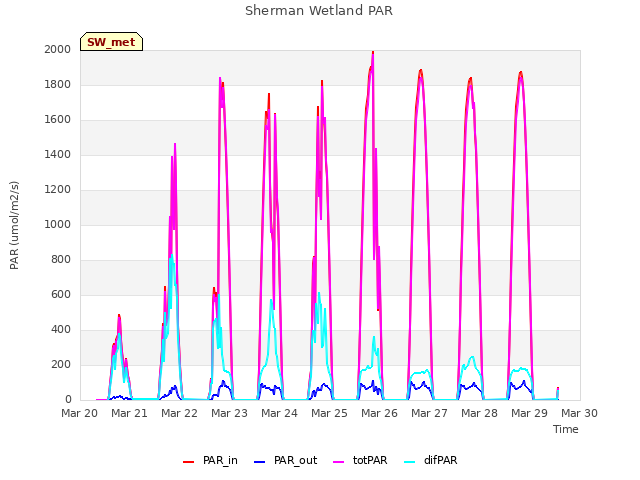Click the Sherman Wetland PAR chart title
This screenshot has height=480, width=640.
click(319, 11)
